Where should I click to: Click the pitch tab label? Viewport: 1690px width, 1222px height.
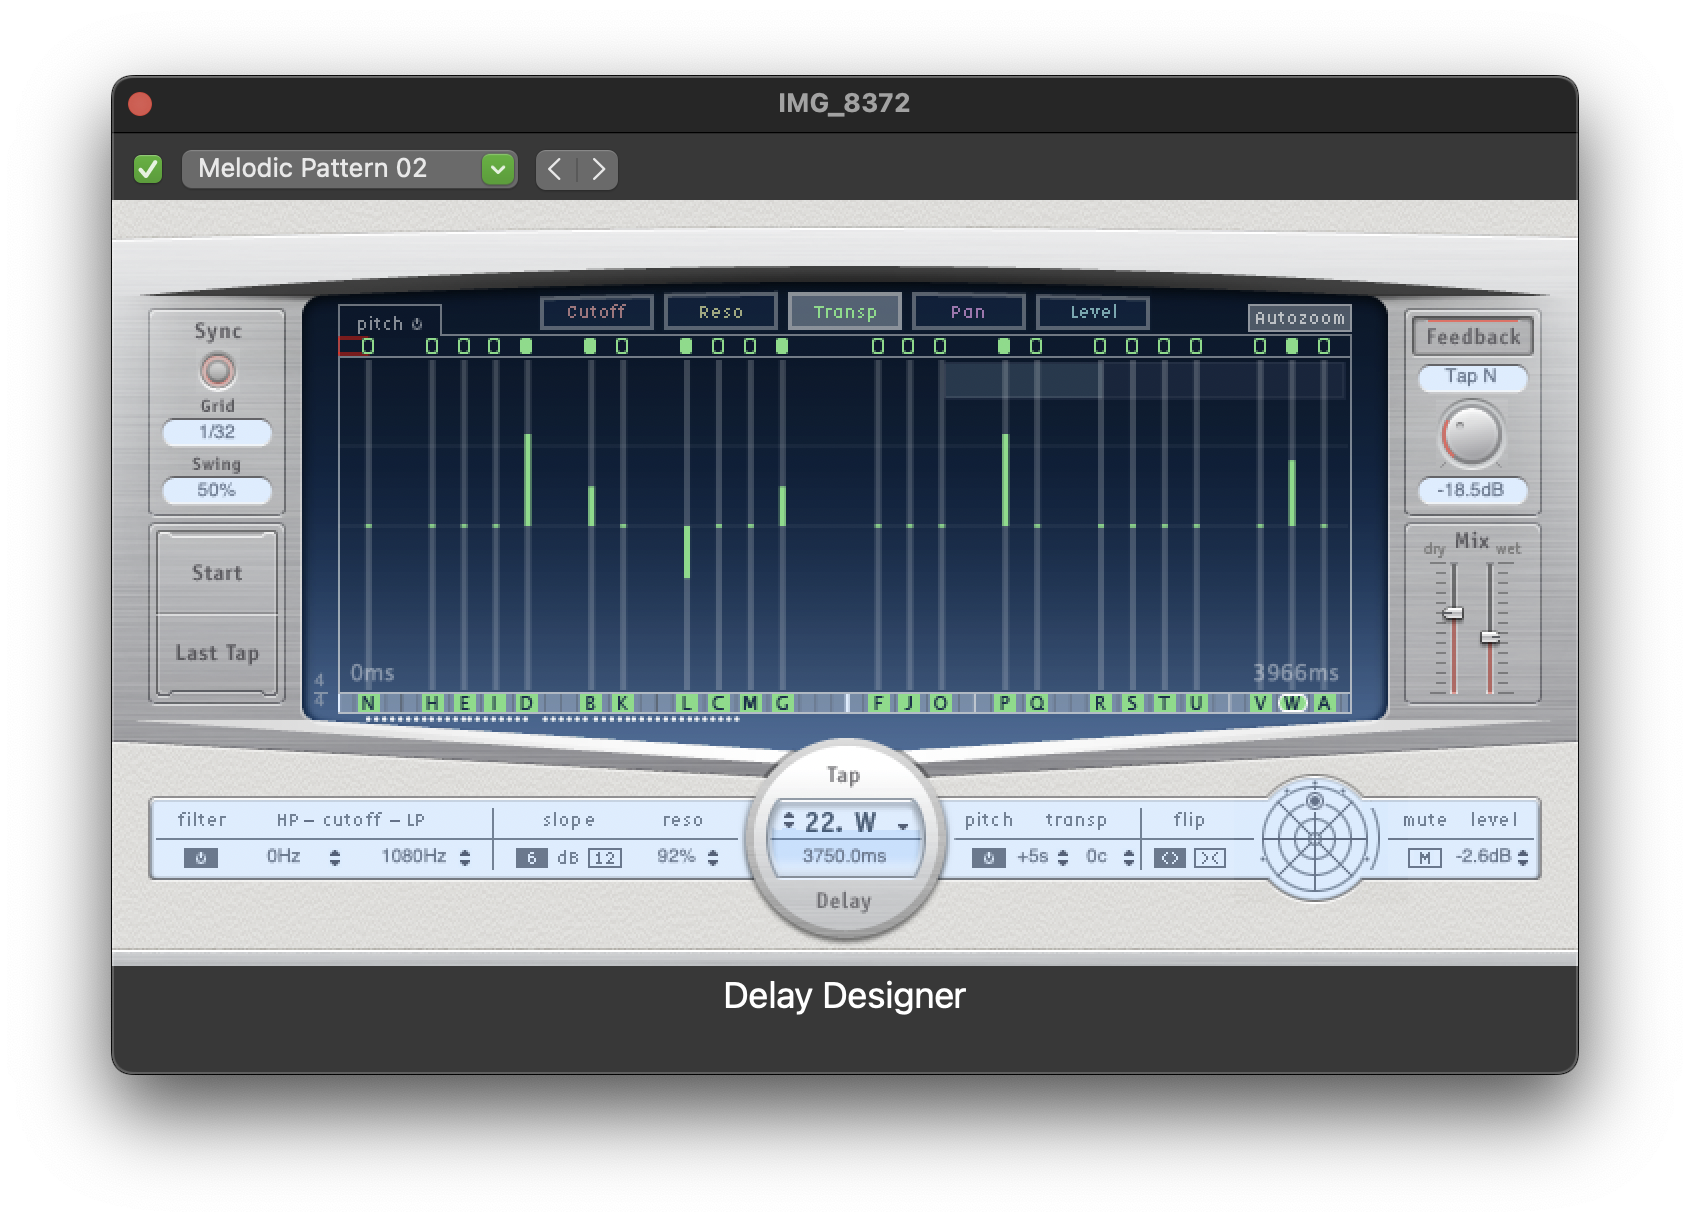pos(380,324)
